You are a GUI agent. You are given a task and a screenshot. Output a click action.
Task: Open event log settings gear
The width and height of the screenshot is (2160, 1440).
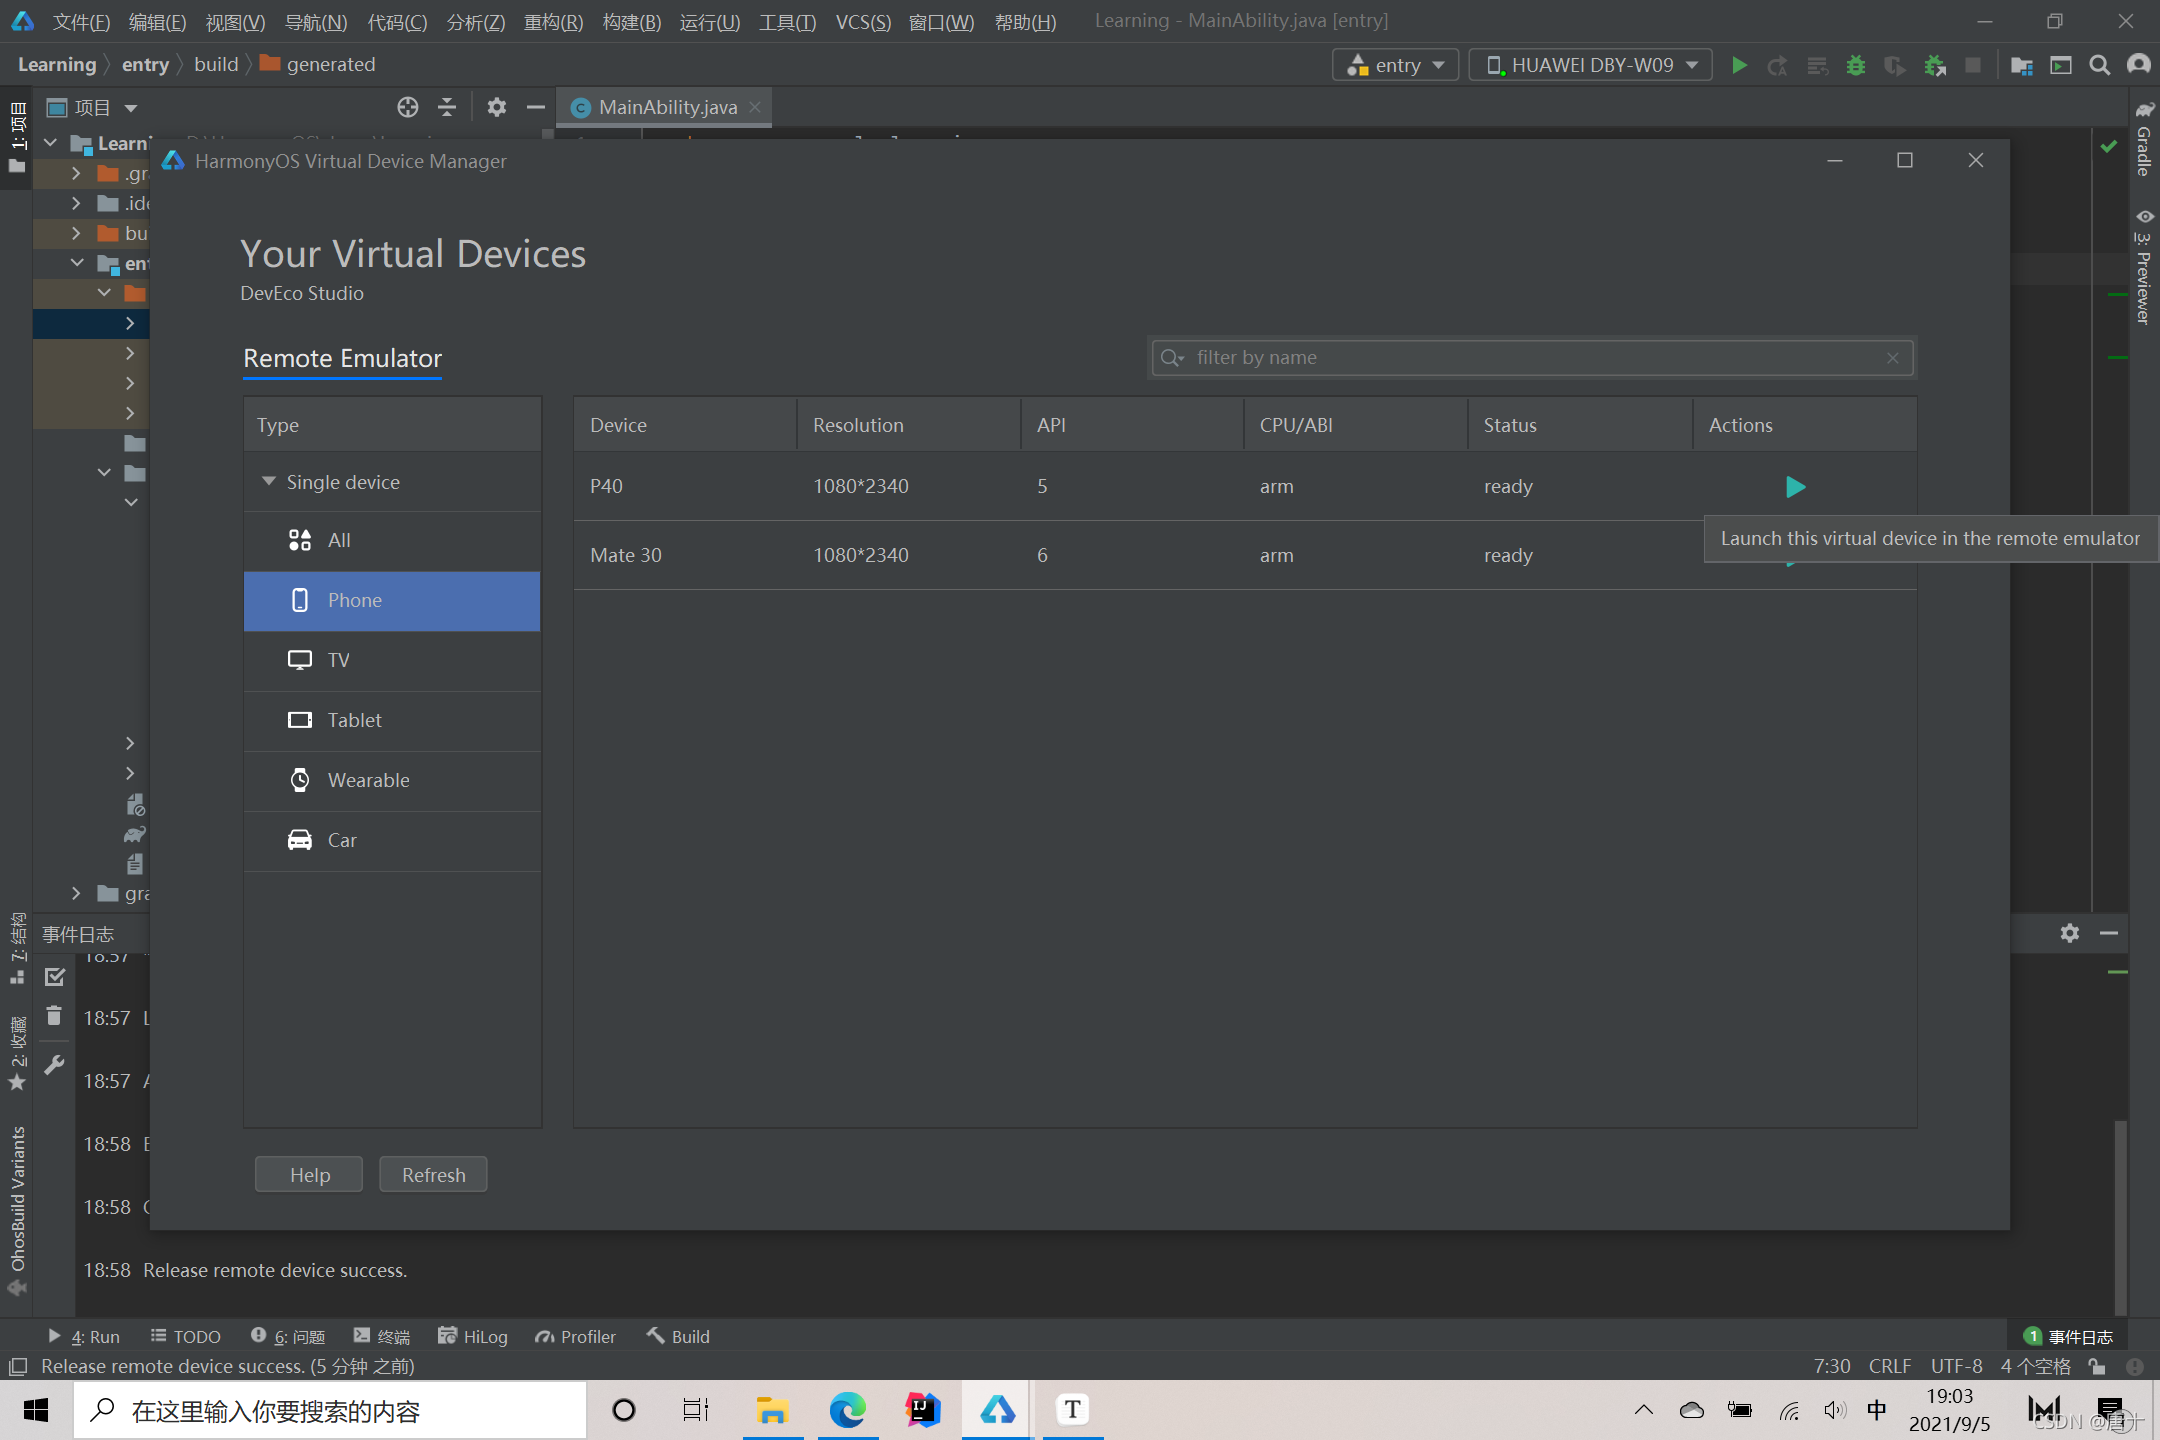(2069, 933)
